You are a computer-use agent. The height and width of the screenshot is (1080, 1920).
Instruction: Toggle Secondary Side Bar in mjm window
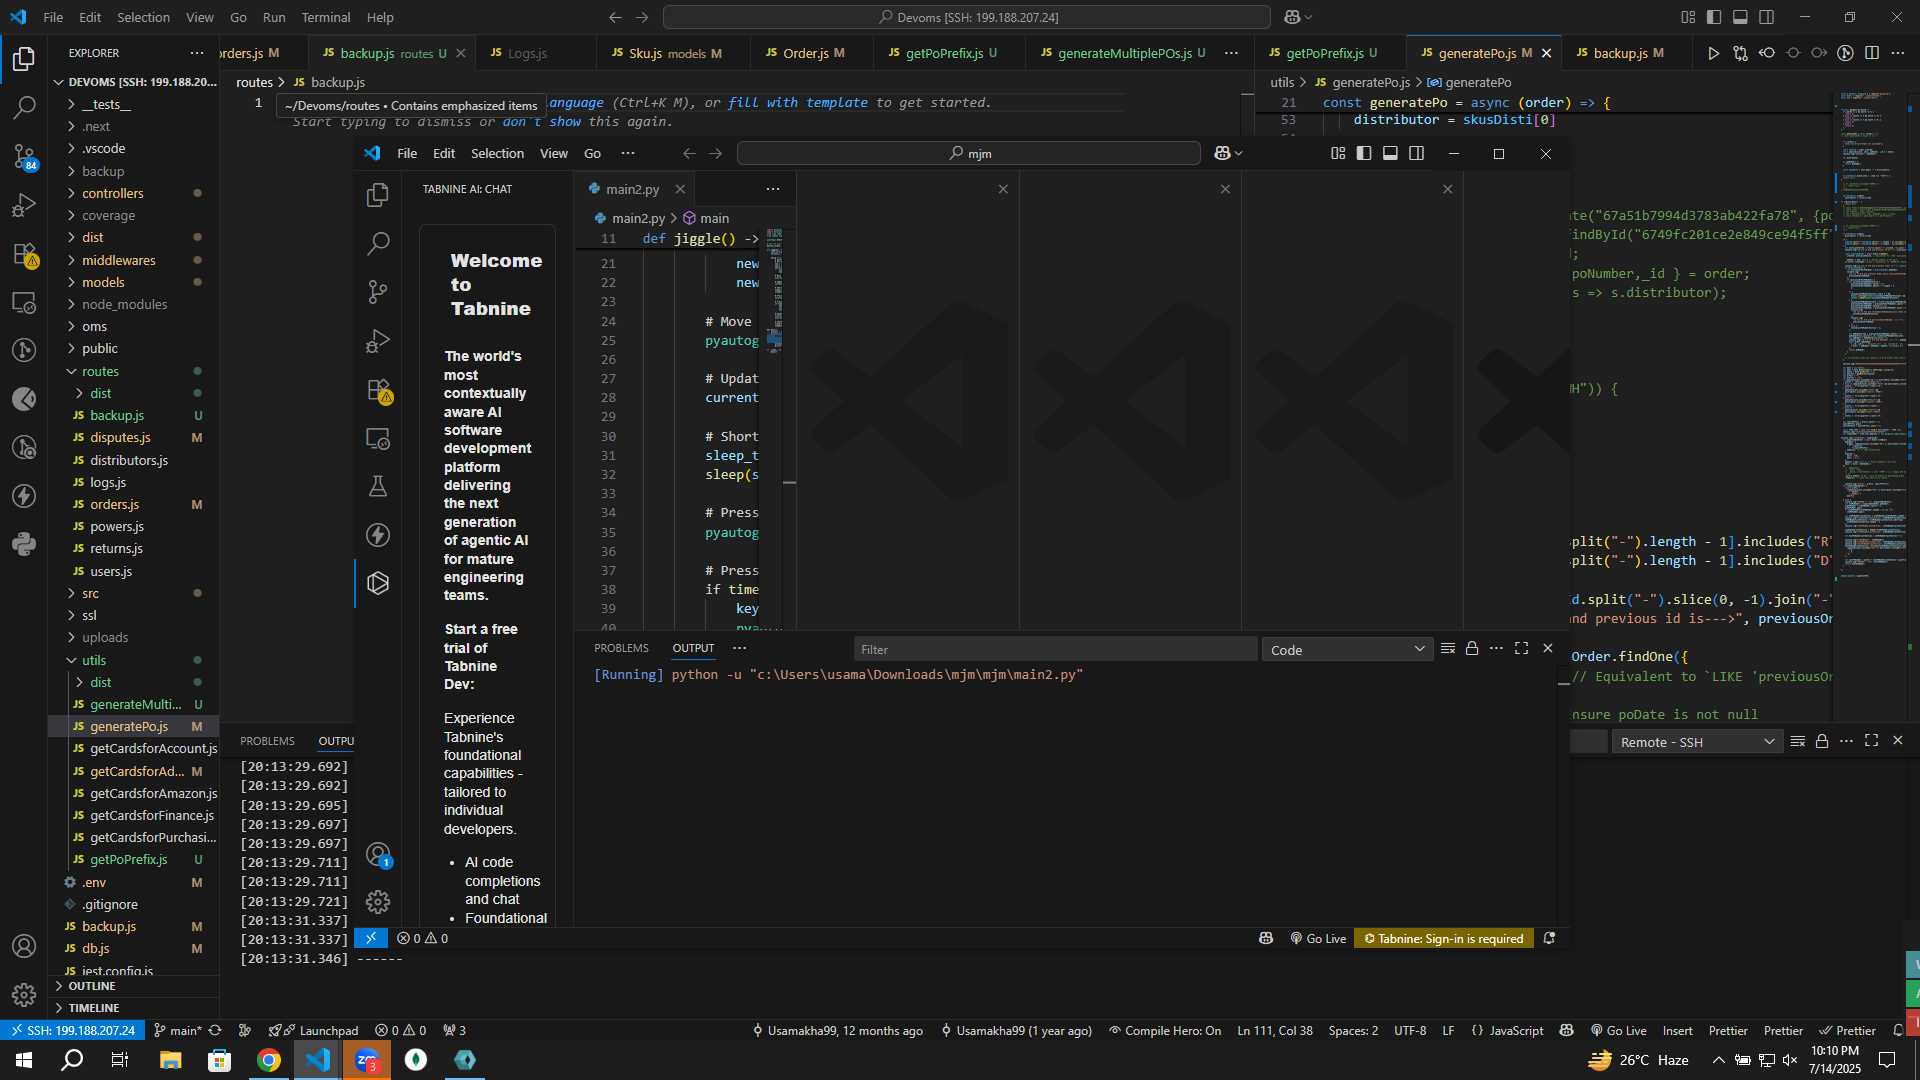click(1417, 153)
